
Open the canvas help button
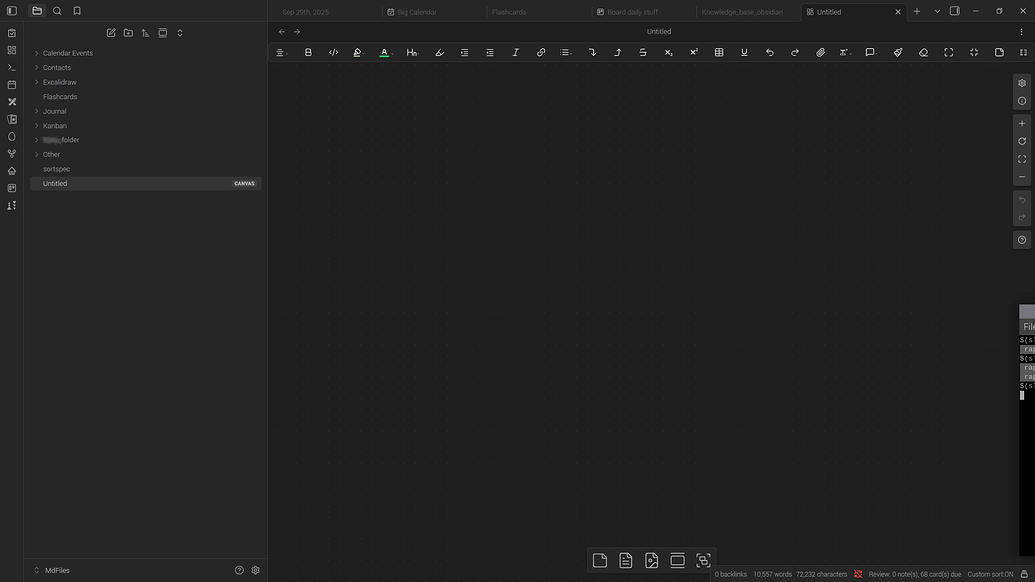(x=1021, y=240)
